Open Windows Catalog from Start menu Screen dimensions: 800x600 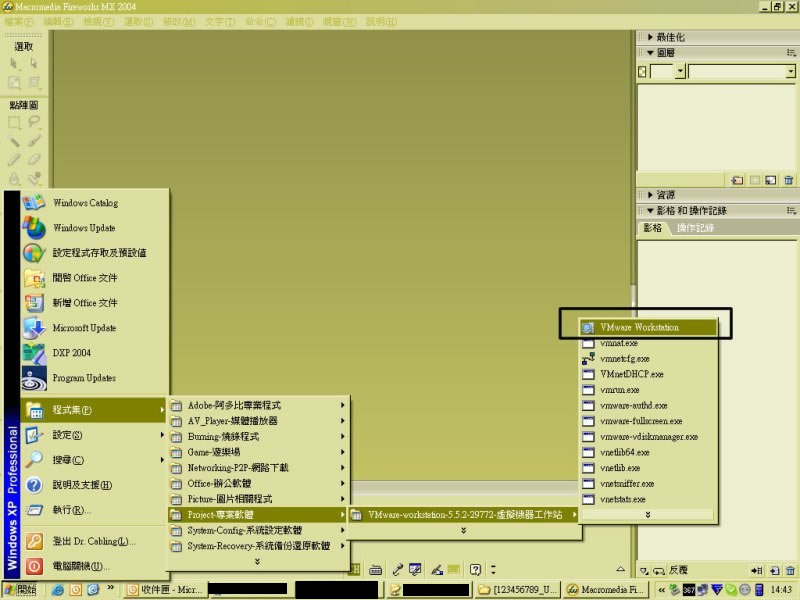point(94,203)
